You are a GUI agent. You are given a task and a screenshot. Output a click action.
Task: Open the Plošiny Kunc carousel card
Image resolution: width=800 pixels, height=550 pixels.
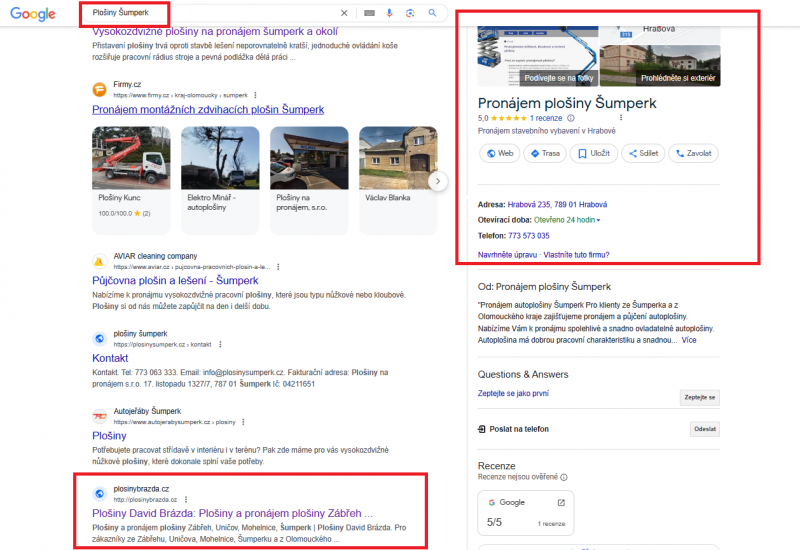pos(131,180)
